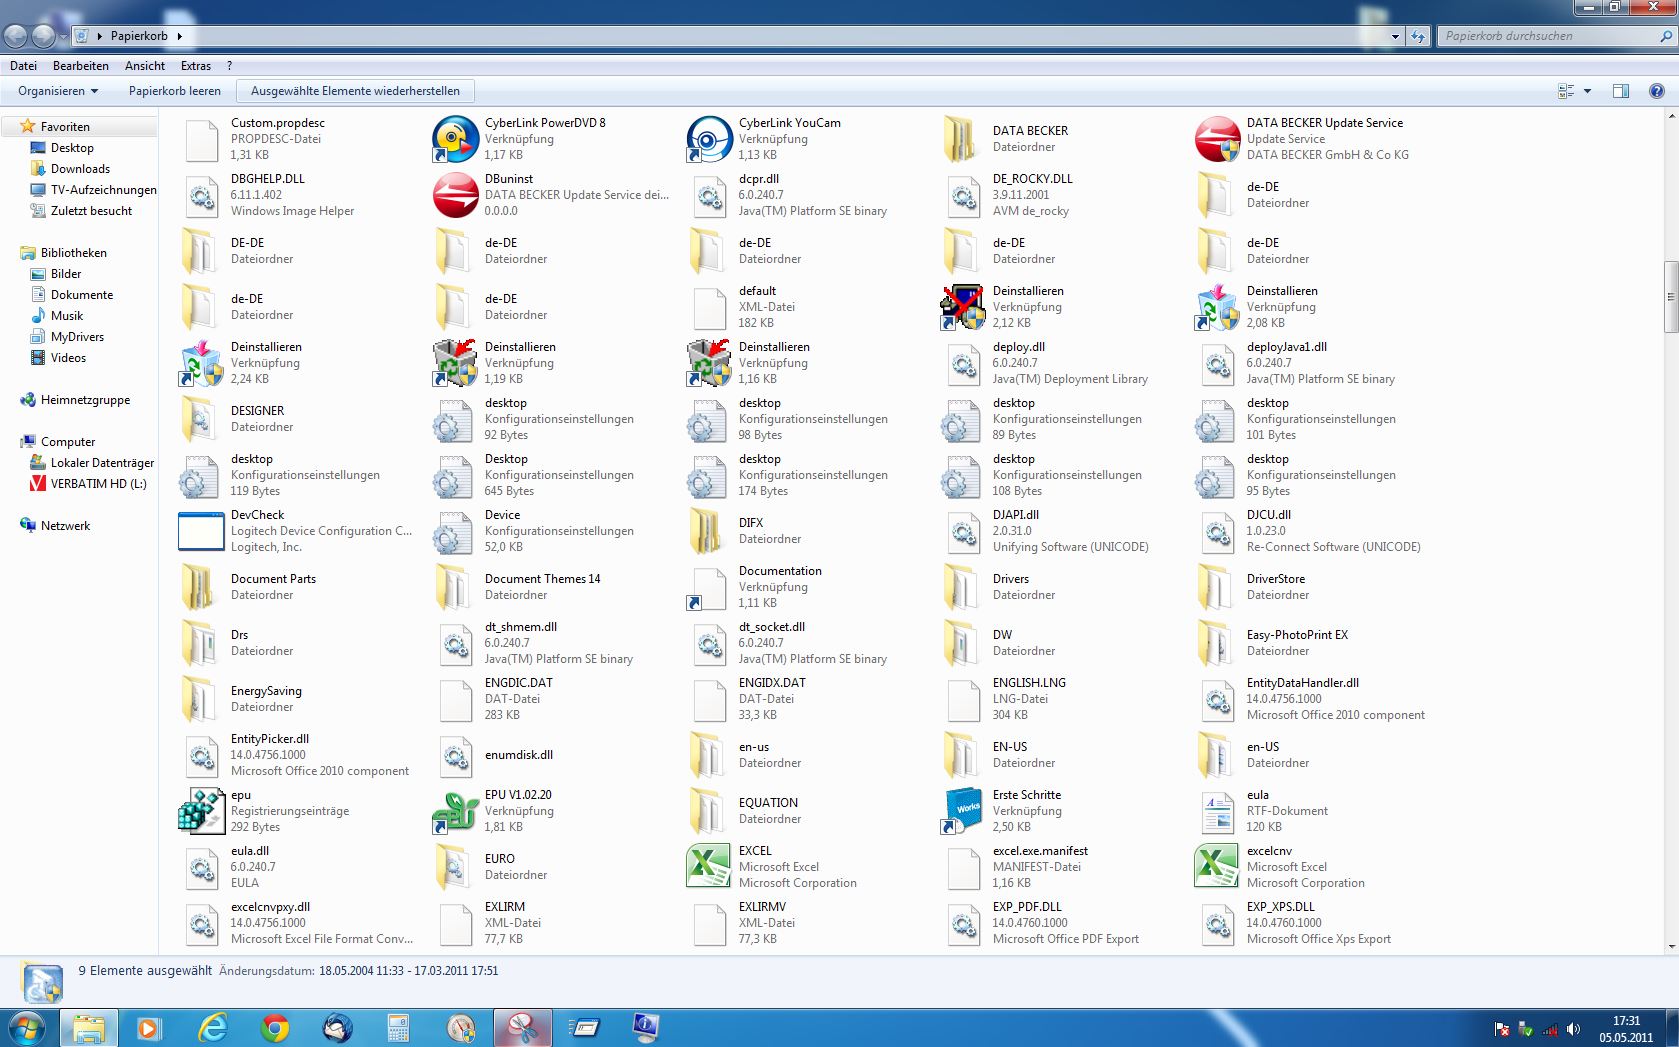Open the ? help menu
The width and height of the screenshot is (1679, 1047).
[x=230, y=66]
